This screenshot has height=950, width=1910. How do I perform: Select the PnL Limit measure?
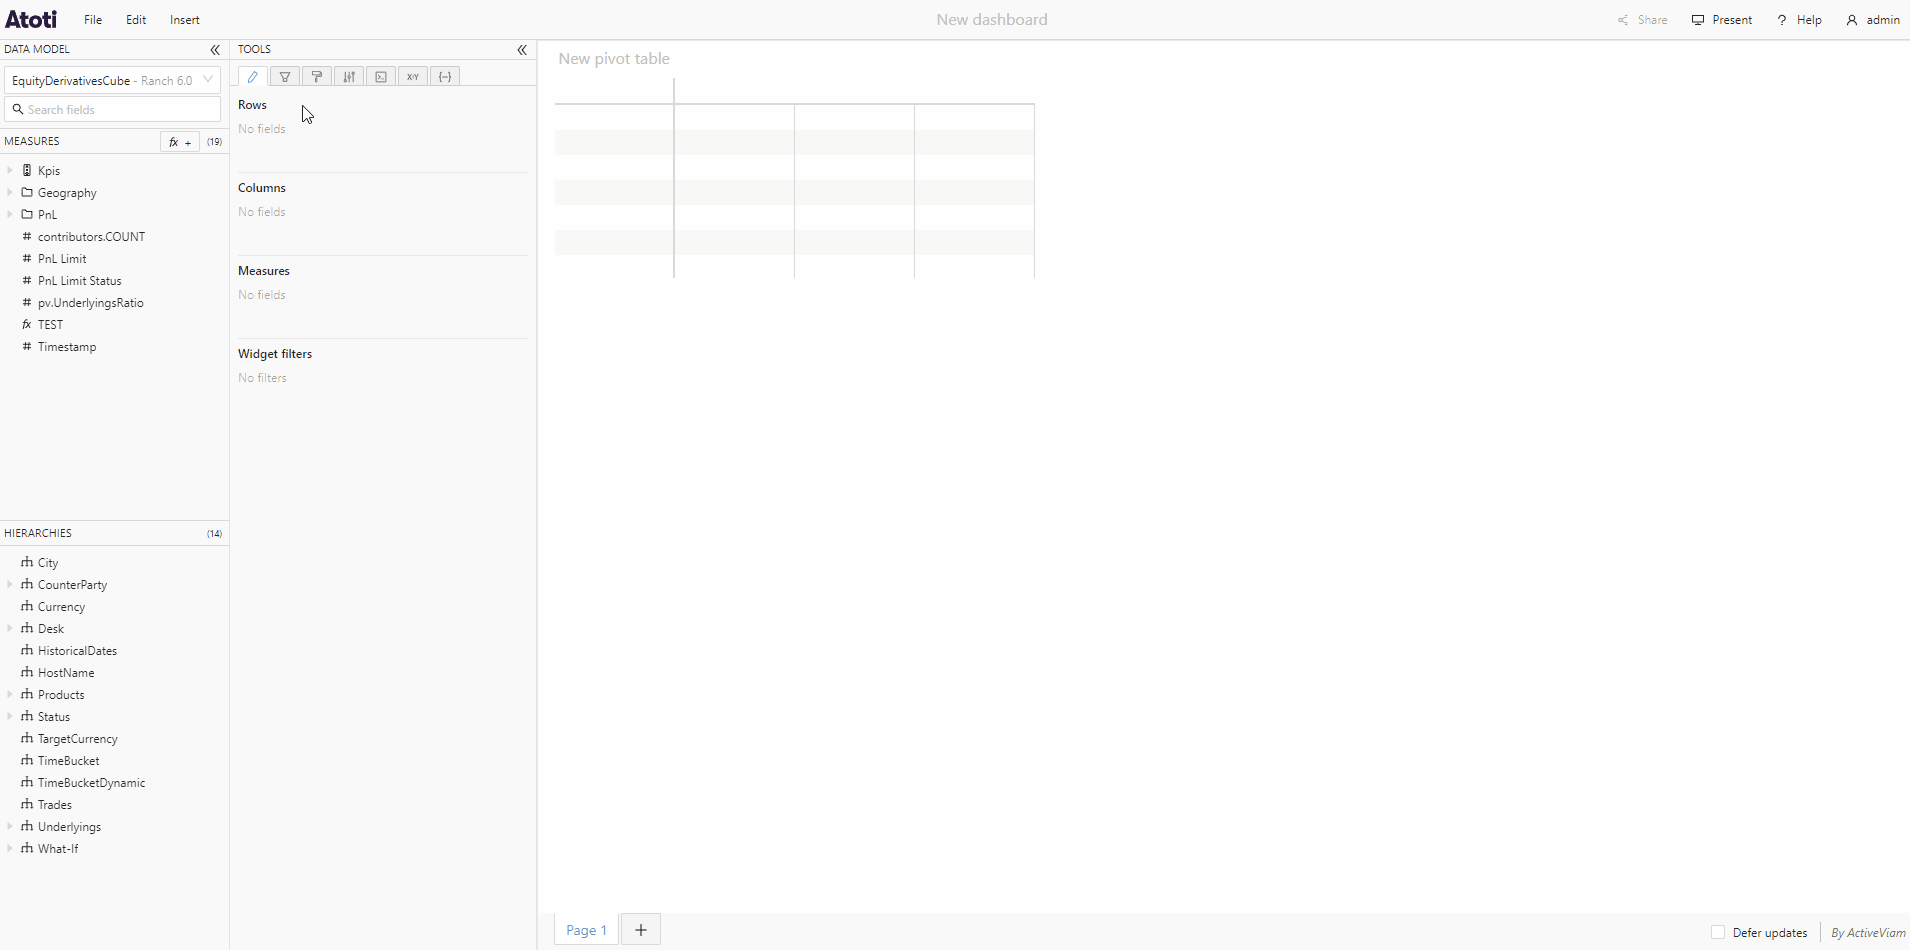(x=62, y=259)
